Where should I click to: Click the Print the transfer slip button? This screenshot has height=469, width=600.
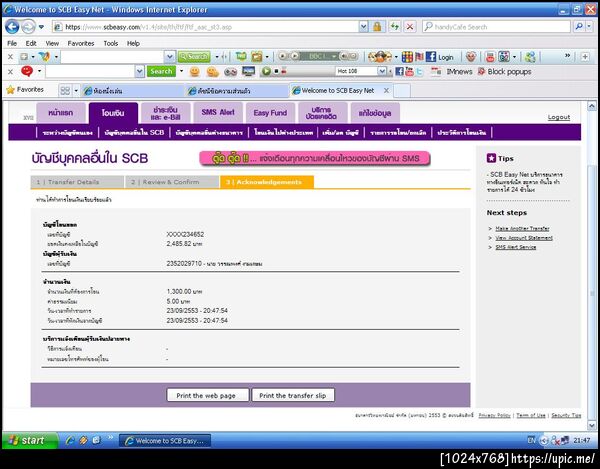293,395
